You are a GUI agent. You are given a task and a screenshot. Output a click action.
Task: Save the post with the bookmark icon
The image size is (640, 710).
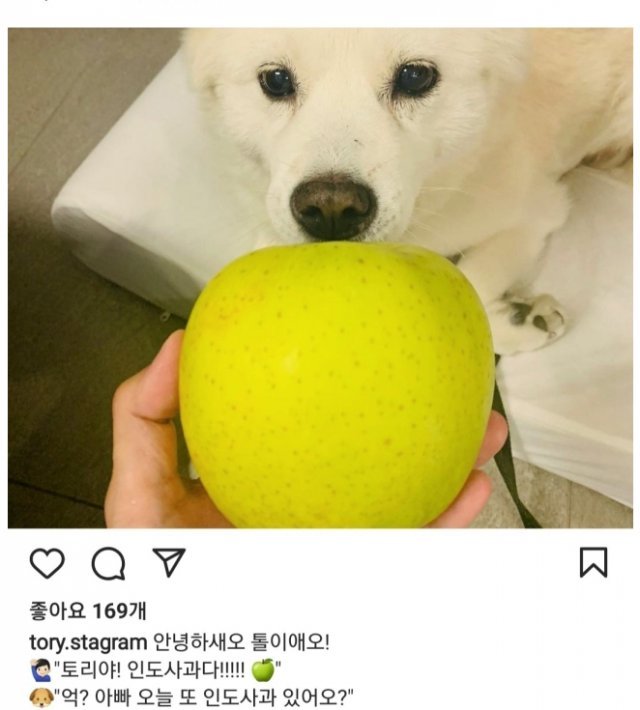(x=593, y=562)
